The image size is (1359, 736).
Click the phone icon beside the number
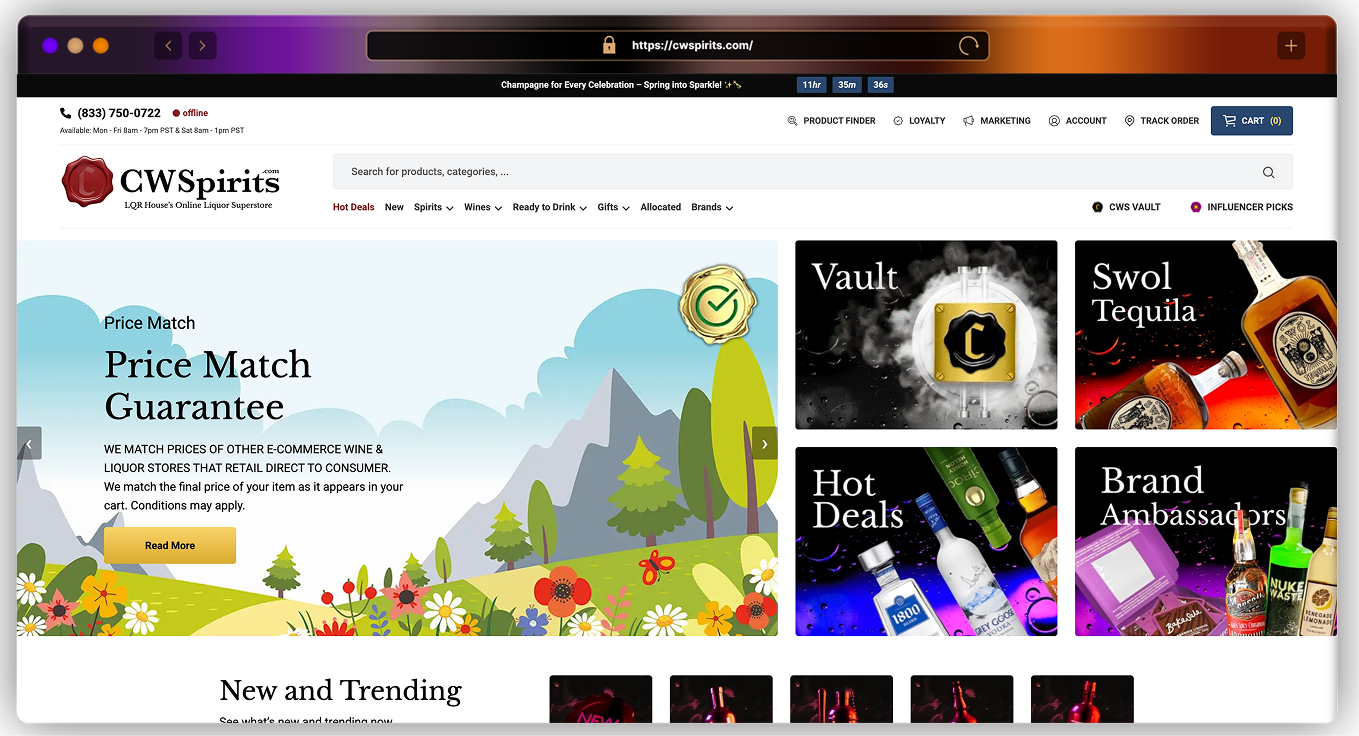pos(66,113)
